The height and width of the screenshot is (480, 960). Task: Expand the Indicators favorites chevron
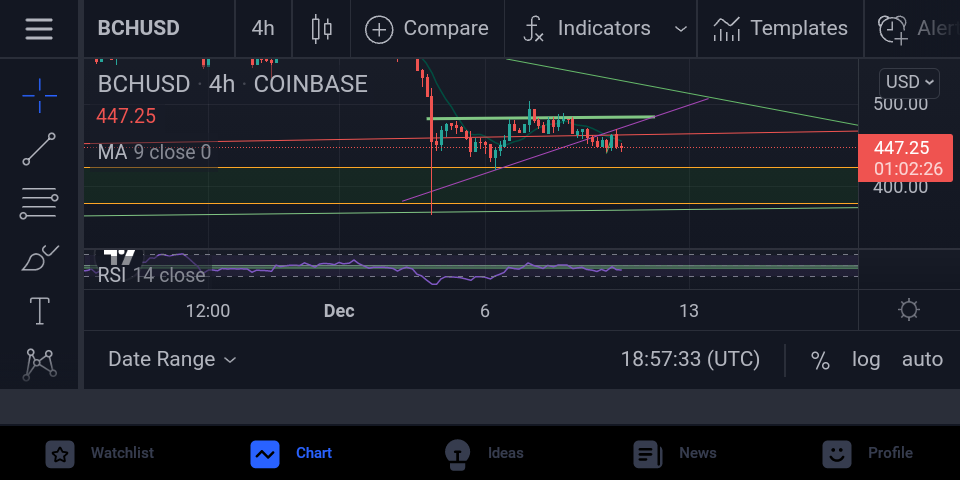coord(680,29)
